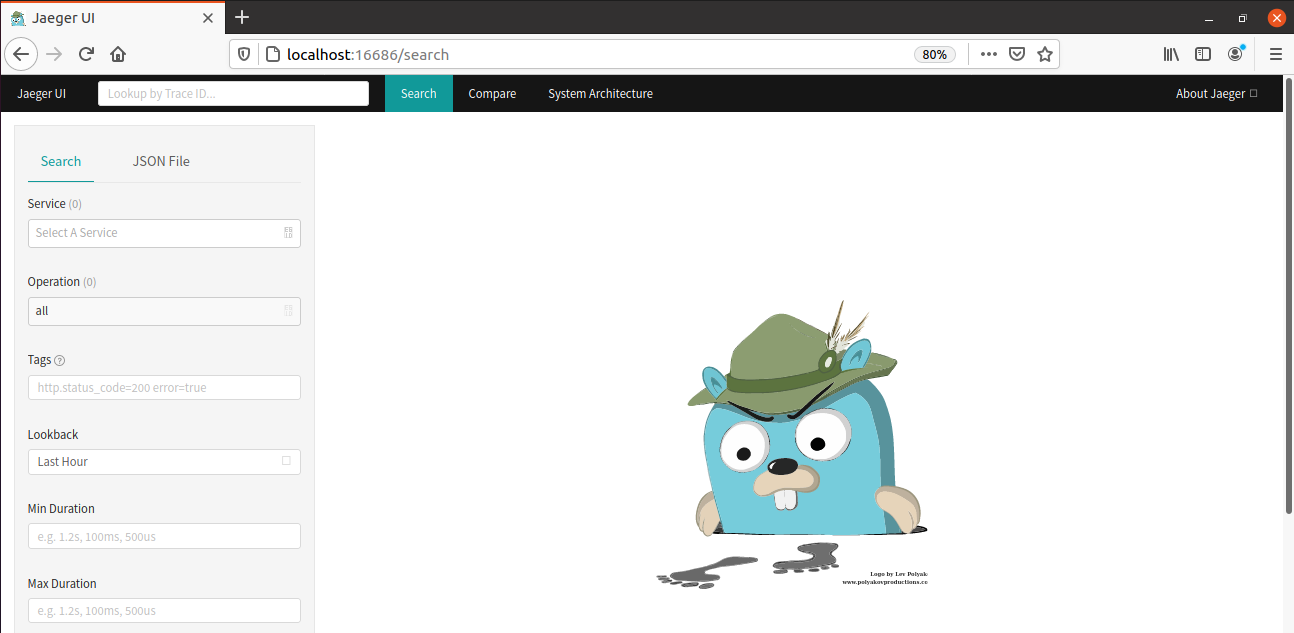
Task: Open the Select A Service dropdown
Action: tap(164, 233)
